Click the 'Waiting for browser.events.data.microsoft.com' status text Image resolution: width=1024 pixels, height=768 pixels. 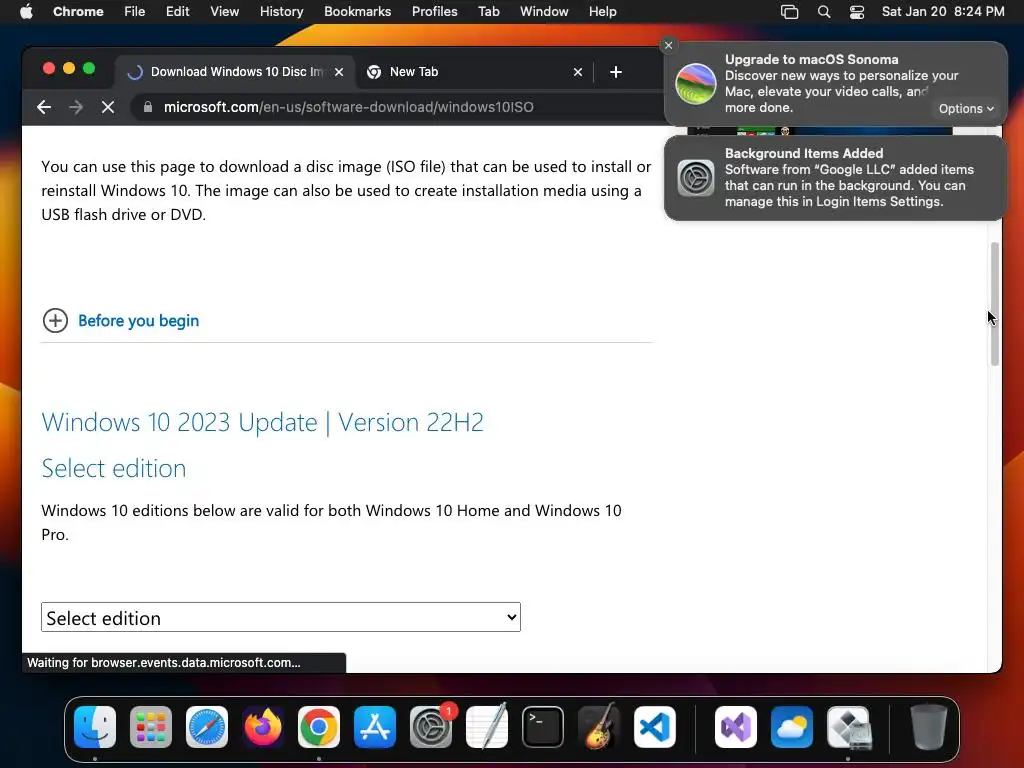tap(163, 662)
